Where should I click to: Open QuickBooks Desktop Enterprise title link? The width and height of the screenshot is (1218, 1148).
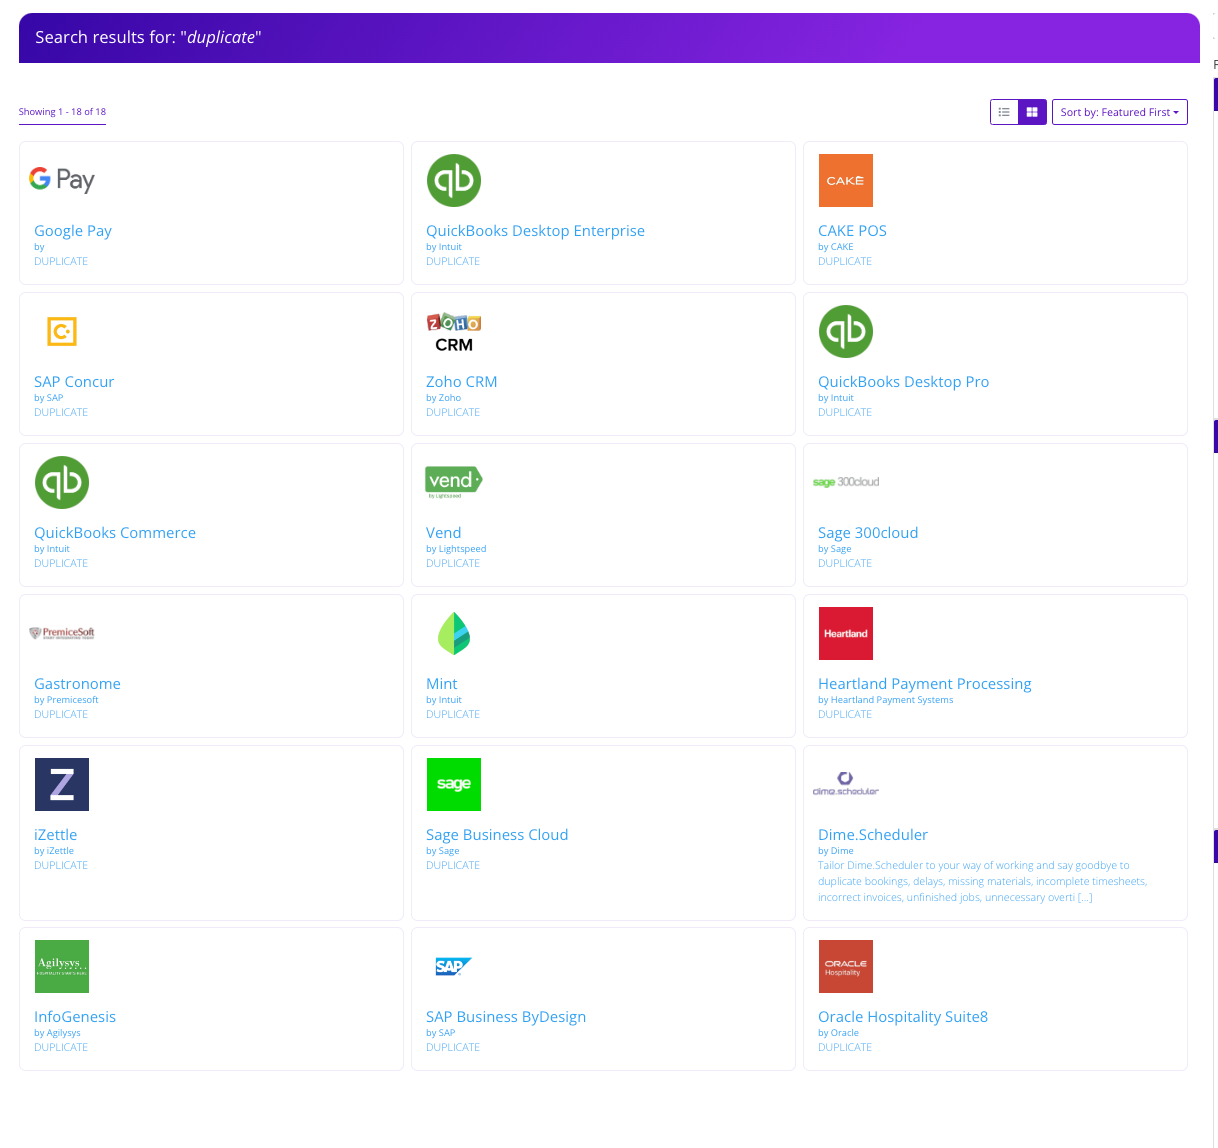(x=535, y=231)
